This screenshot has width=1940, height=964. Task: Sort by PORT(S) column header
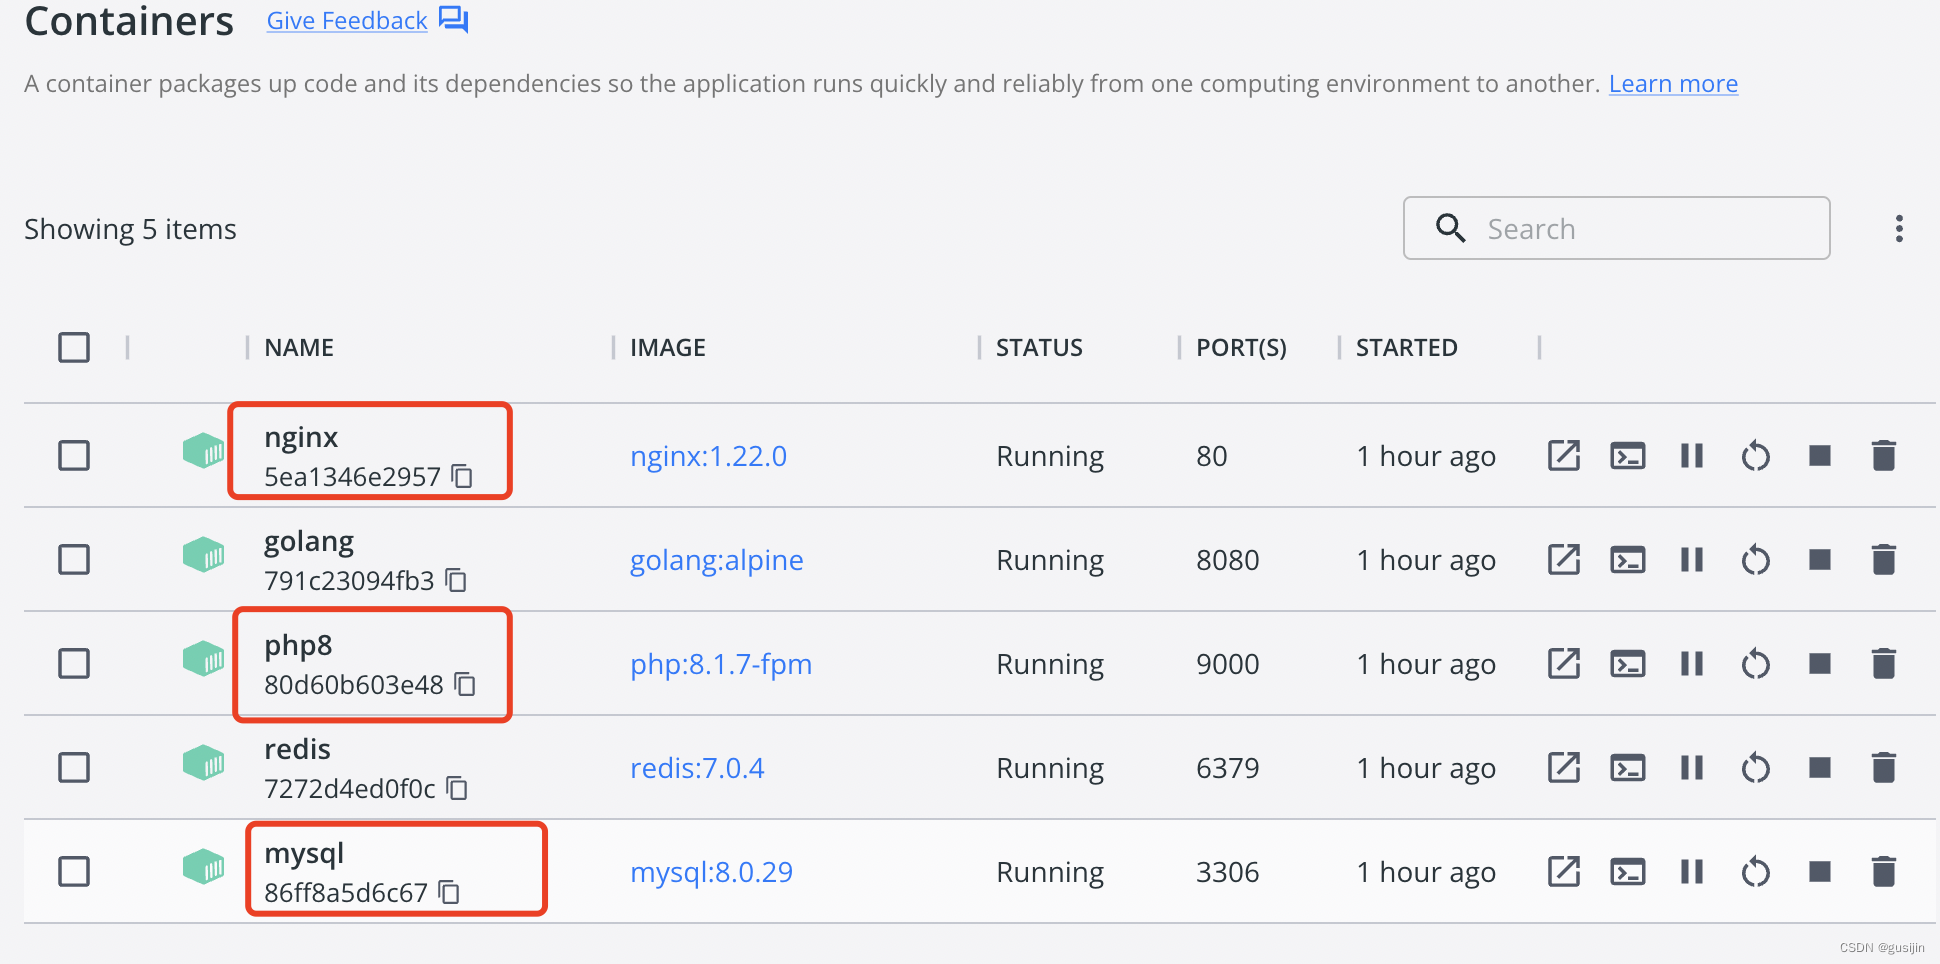click(x=1241, y=348)
